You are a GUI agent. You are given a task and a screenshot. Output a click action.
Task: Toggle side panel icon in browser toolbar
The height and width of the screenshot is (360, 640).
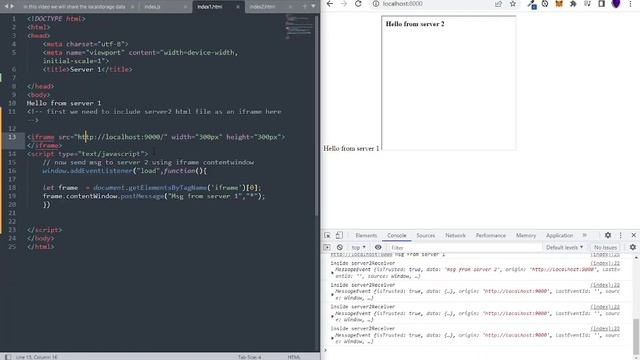(x=602, y=4)
